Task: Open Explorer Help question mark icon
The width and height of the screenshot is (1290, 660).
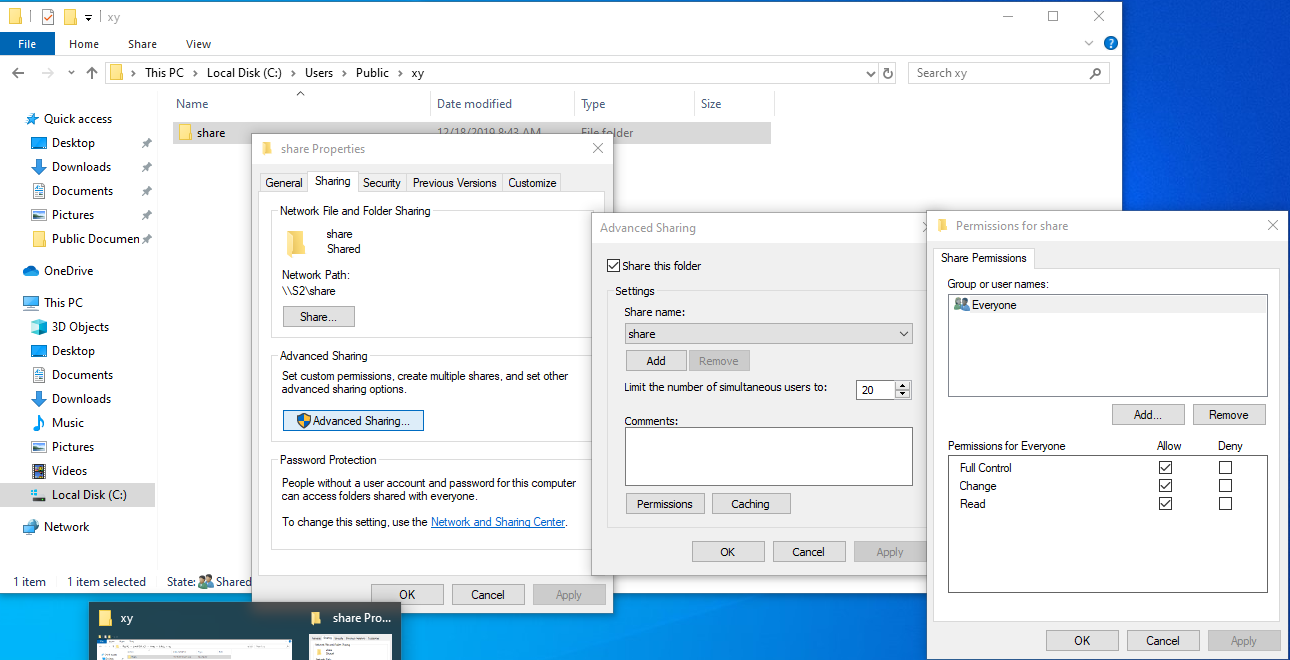Action: coord(1111,44)
